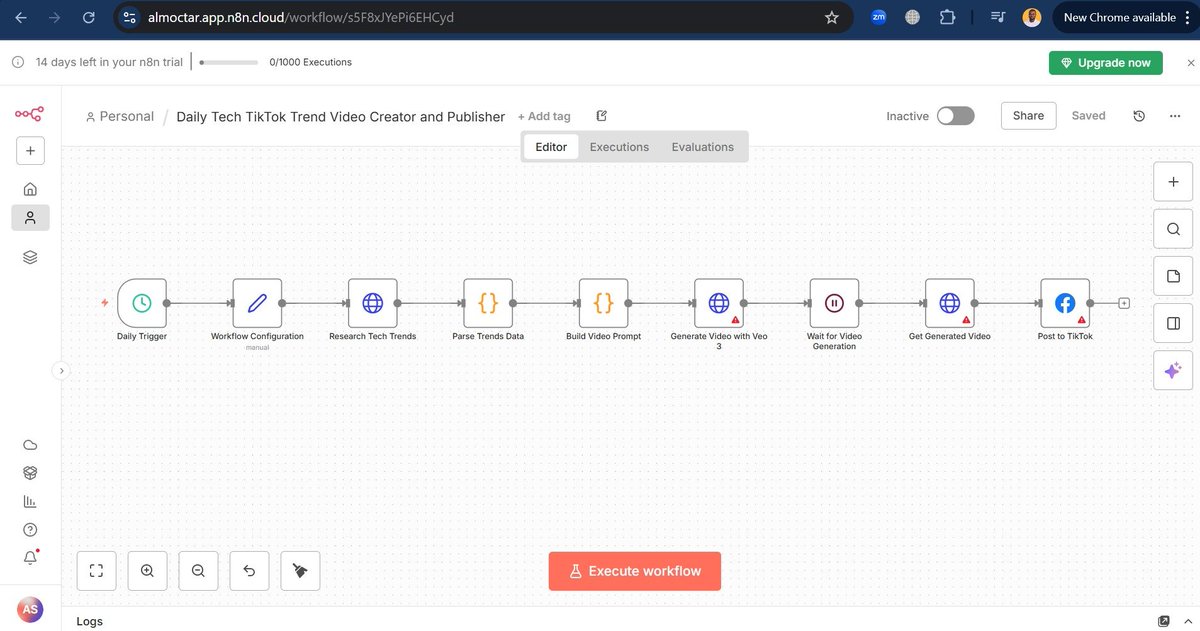Bookmark this page with the star
Viewport: 1200px width, 631px height.
(832, 17)
